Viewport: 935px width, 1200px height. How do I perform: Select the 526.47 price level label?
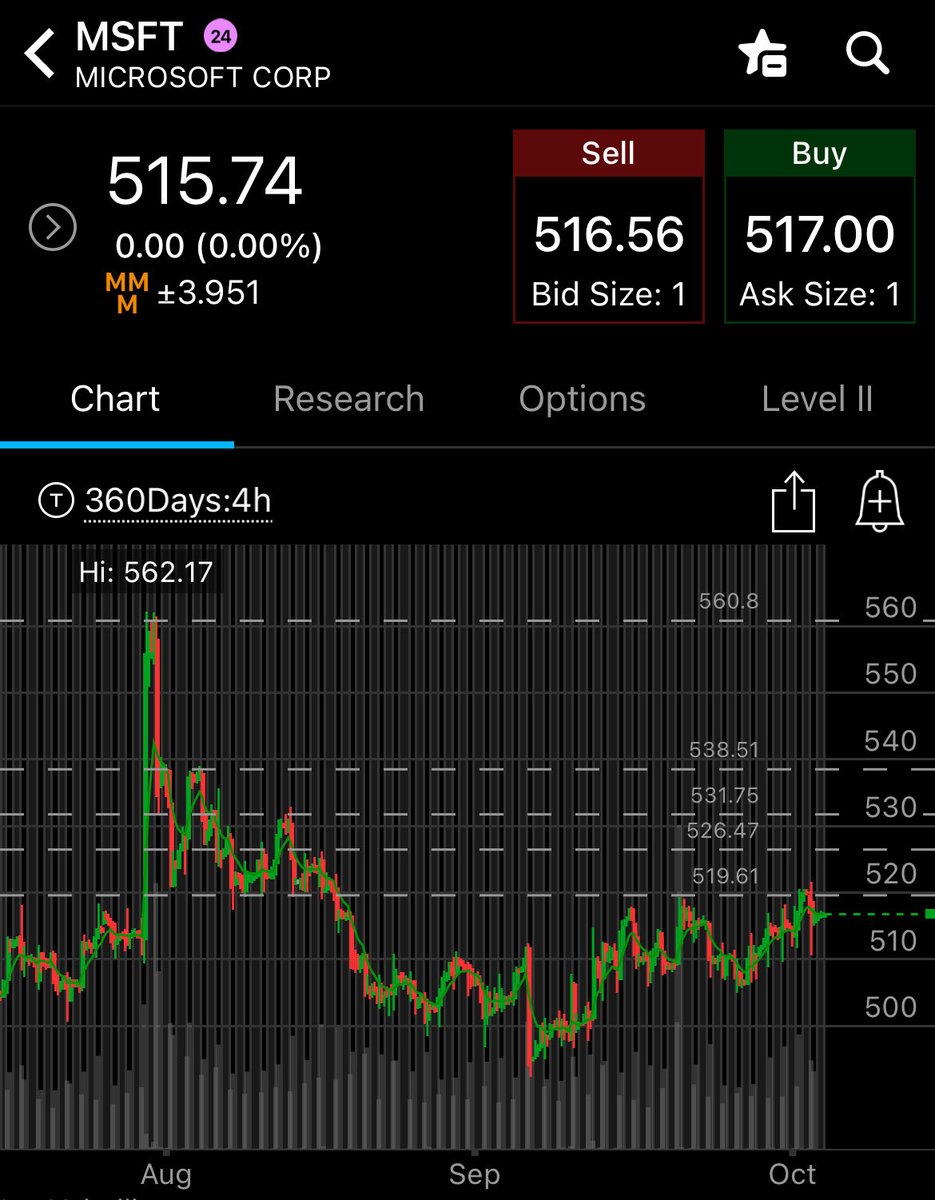[723, 831]
